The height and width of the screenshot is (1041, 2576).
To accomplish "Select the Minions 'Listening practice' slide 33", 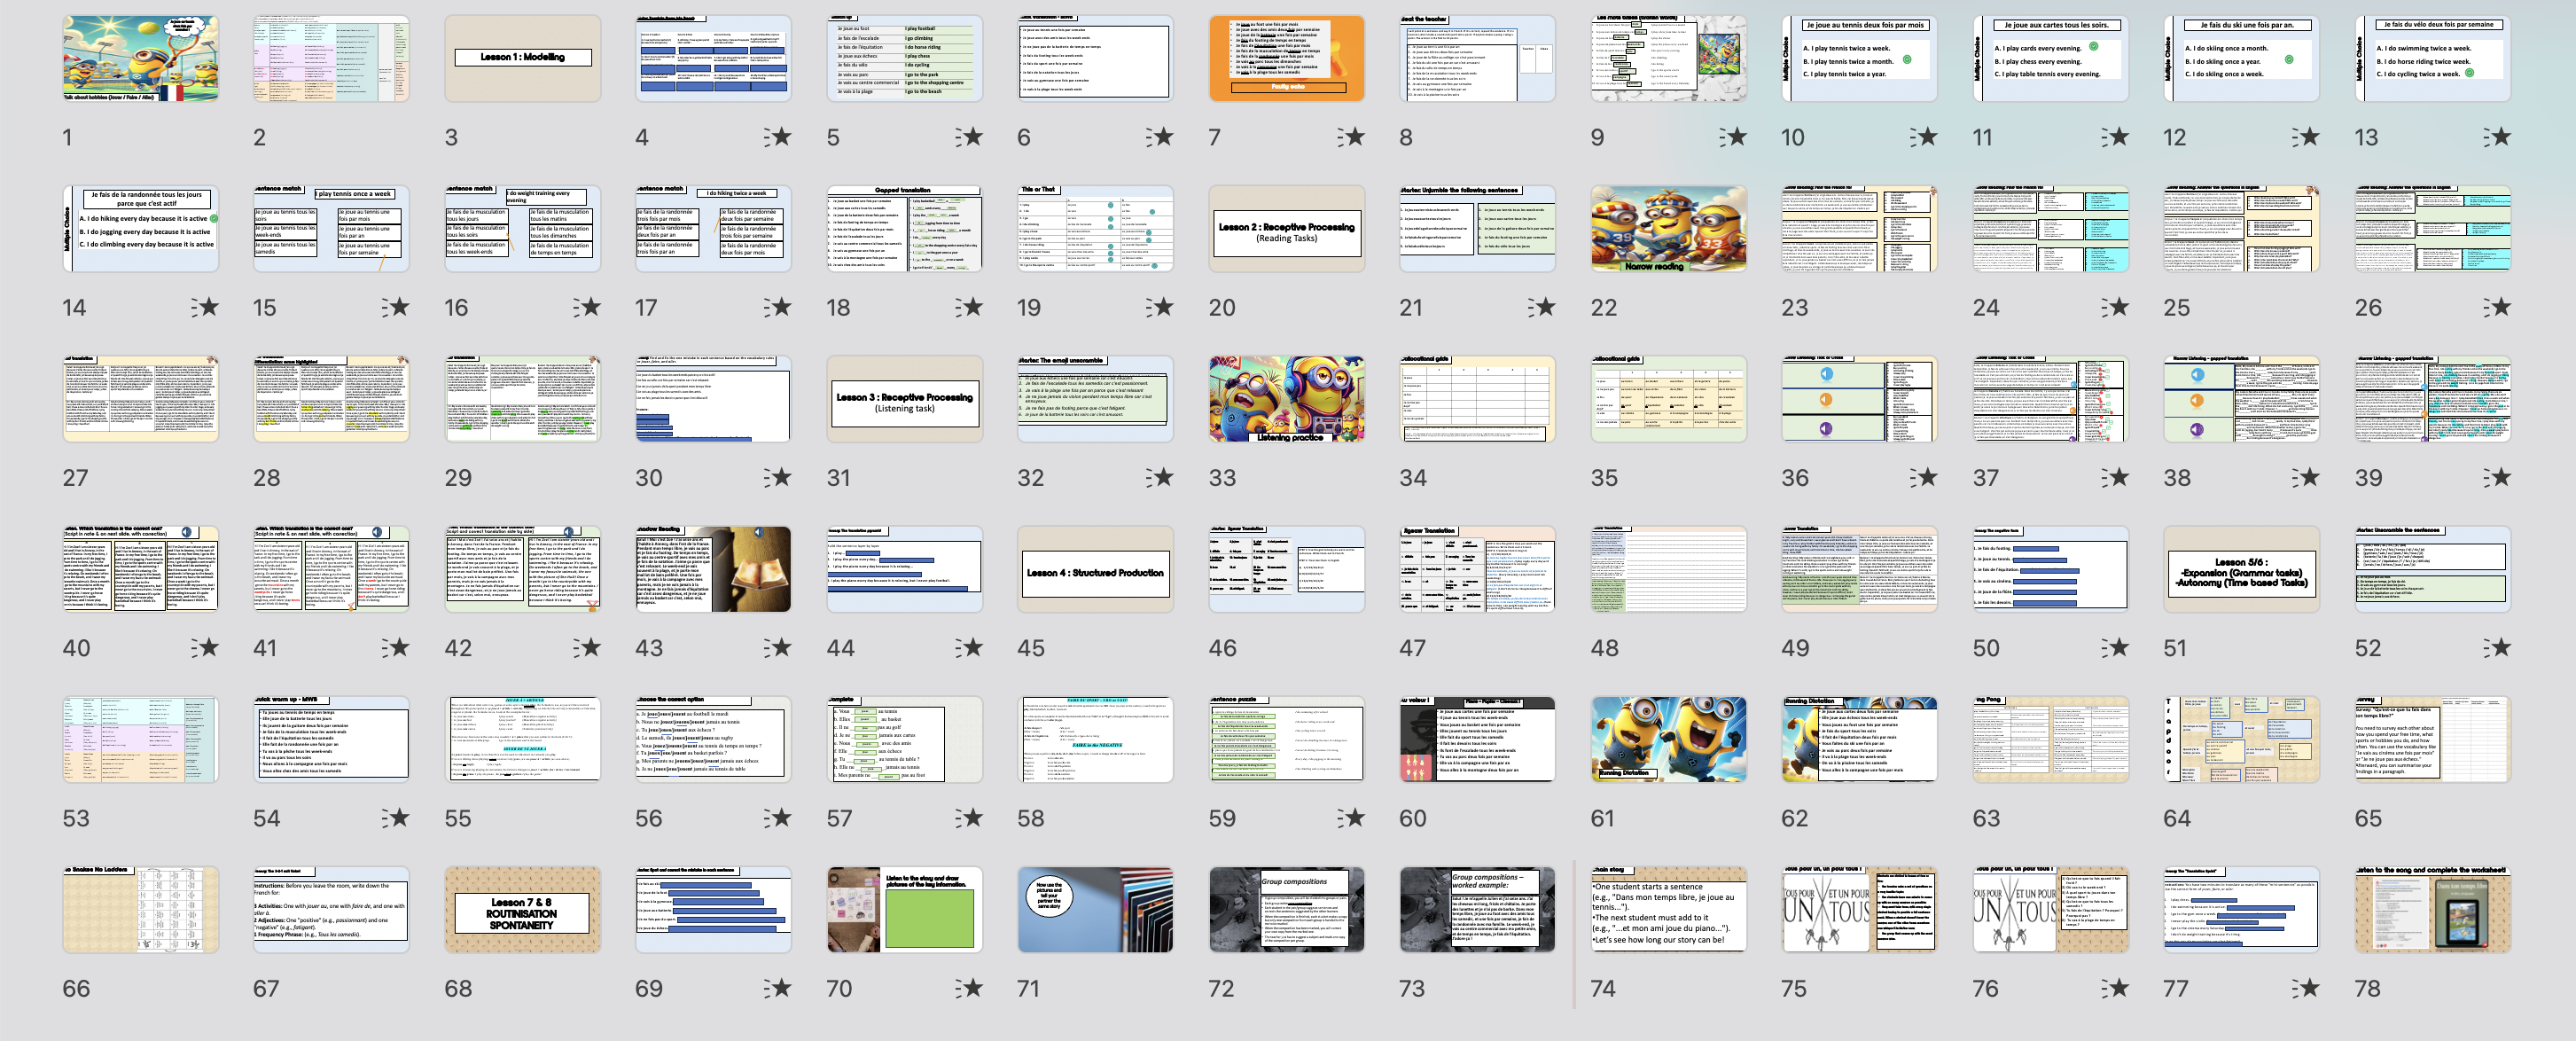I will click(1287, 399).
